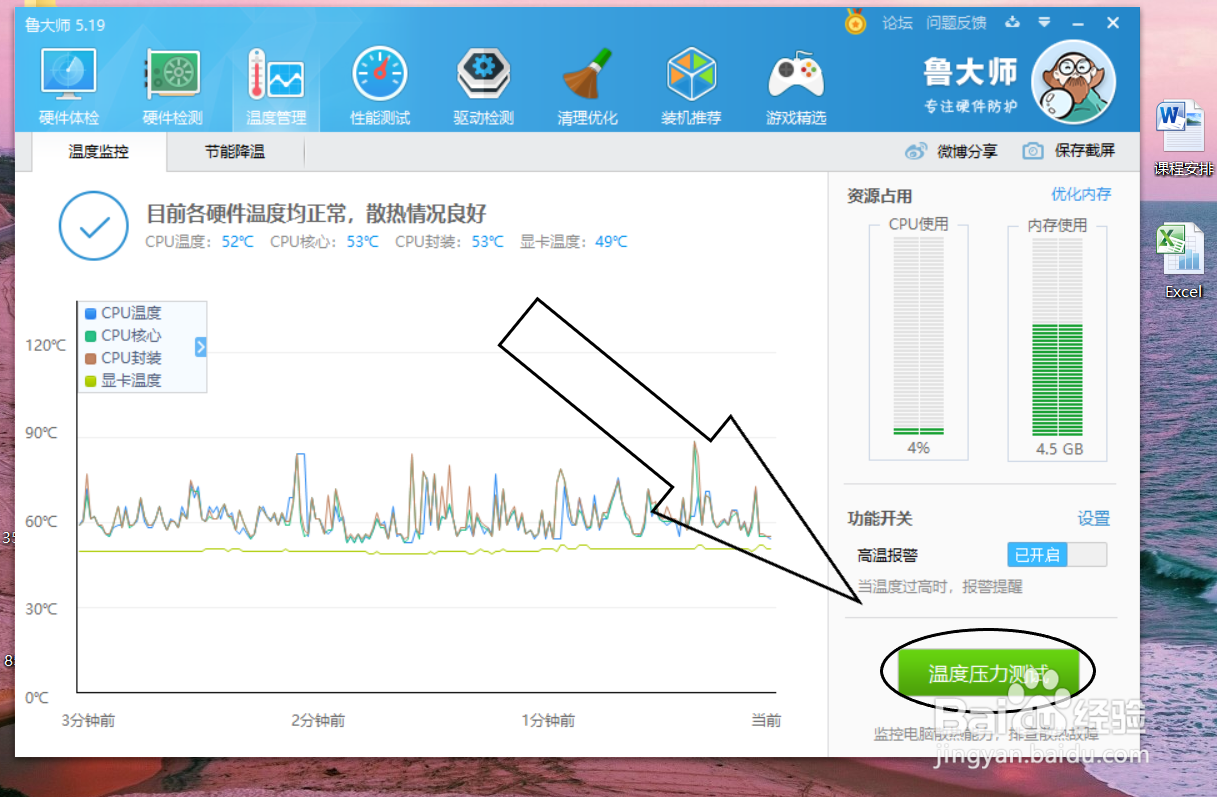Click the 120℃ axis label
The height and width of the screenshot is (797, 1217).
45,345
